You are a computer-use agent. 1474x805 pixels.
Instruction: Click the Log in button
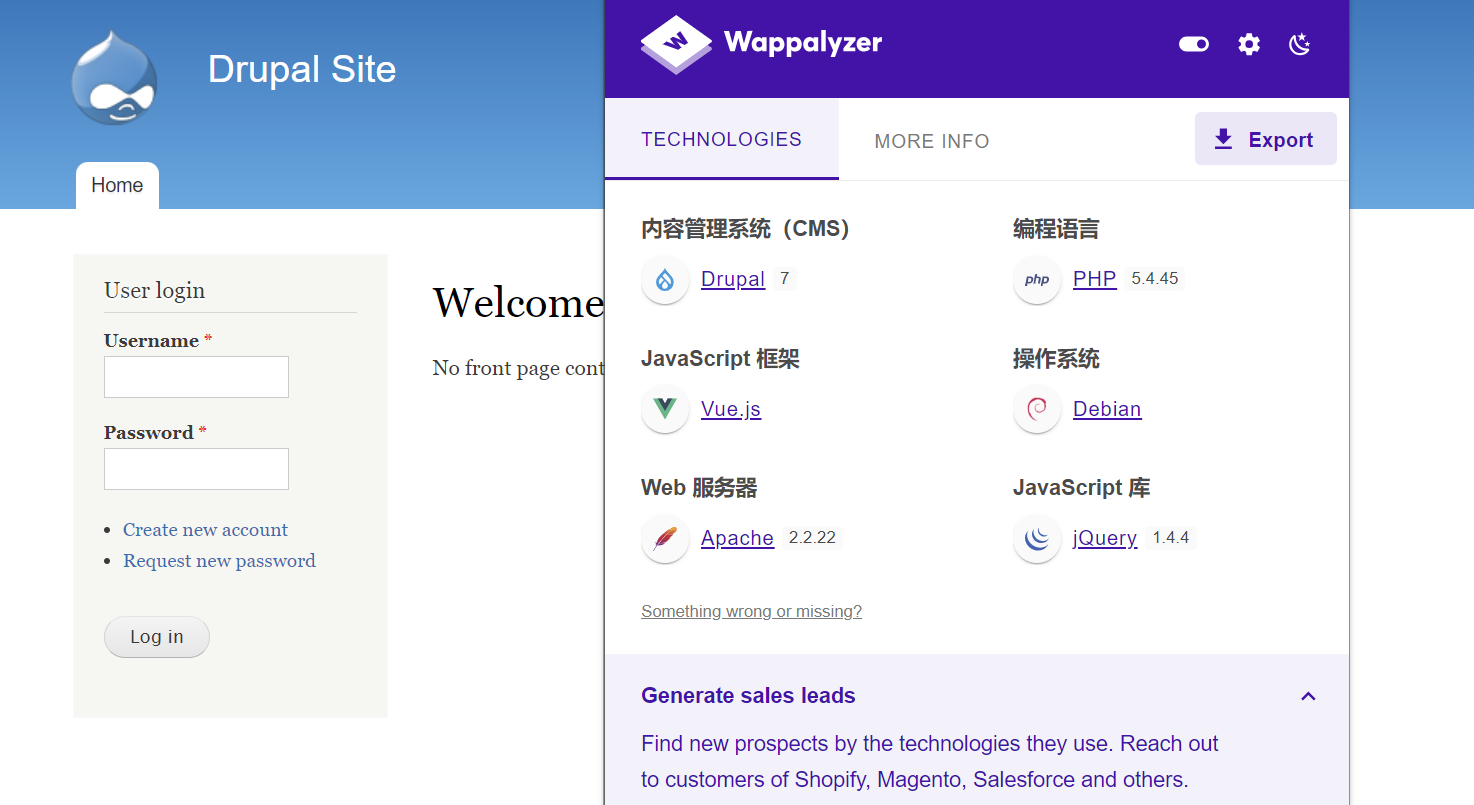(157, 637)
